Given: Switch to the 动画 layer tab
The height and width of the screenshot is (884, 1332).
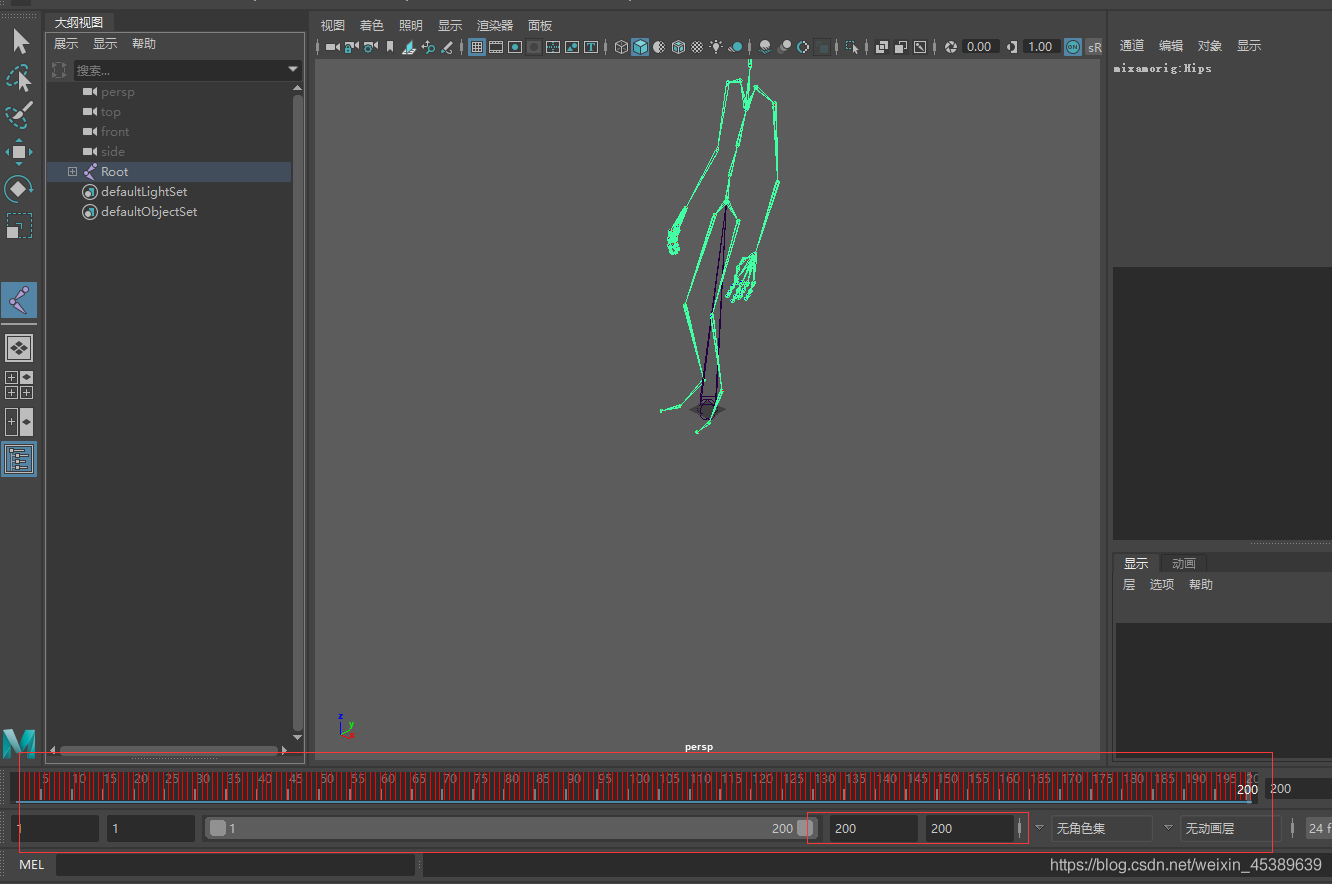Looking at the screenshot, I should click(1184, 564).
